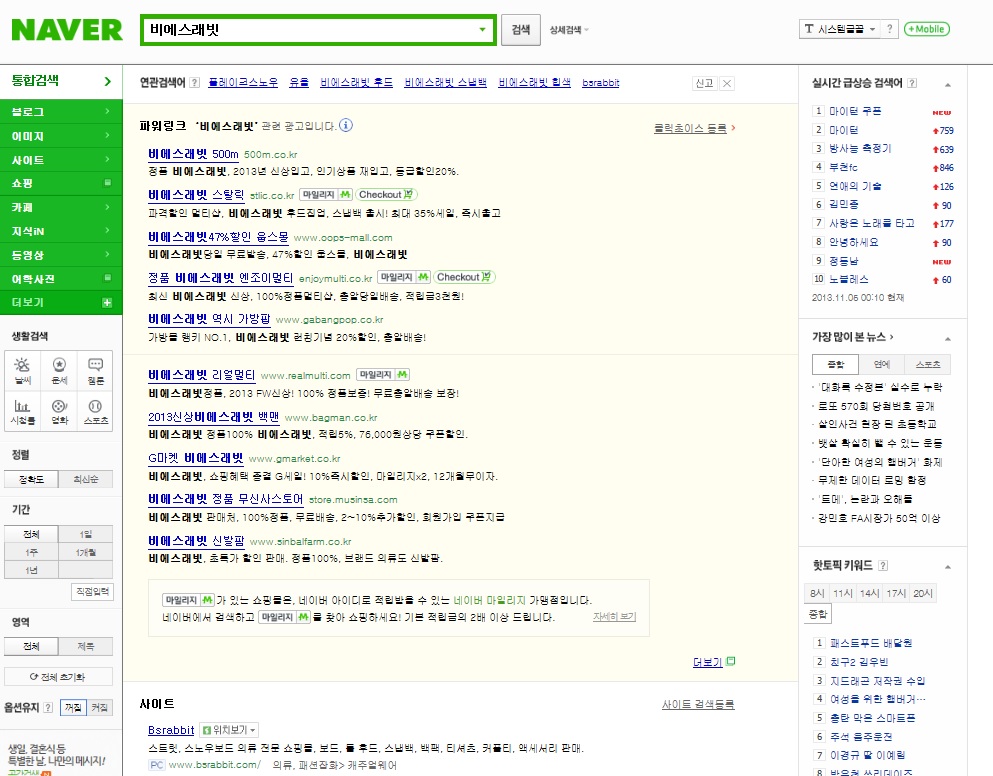
Task: Click mileage badge beside enjoymulti.co.kr
Action: pyautogui.click(x=404, y=277)
